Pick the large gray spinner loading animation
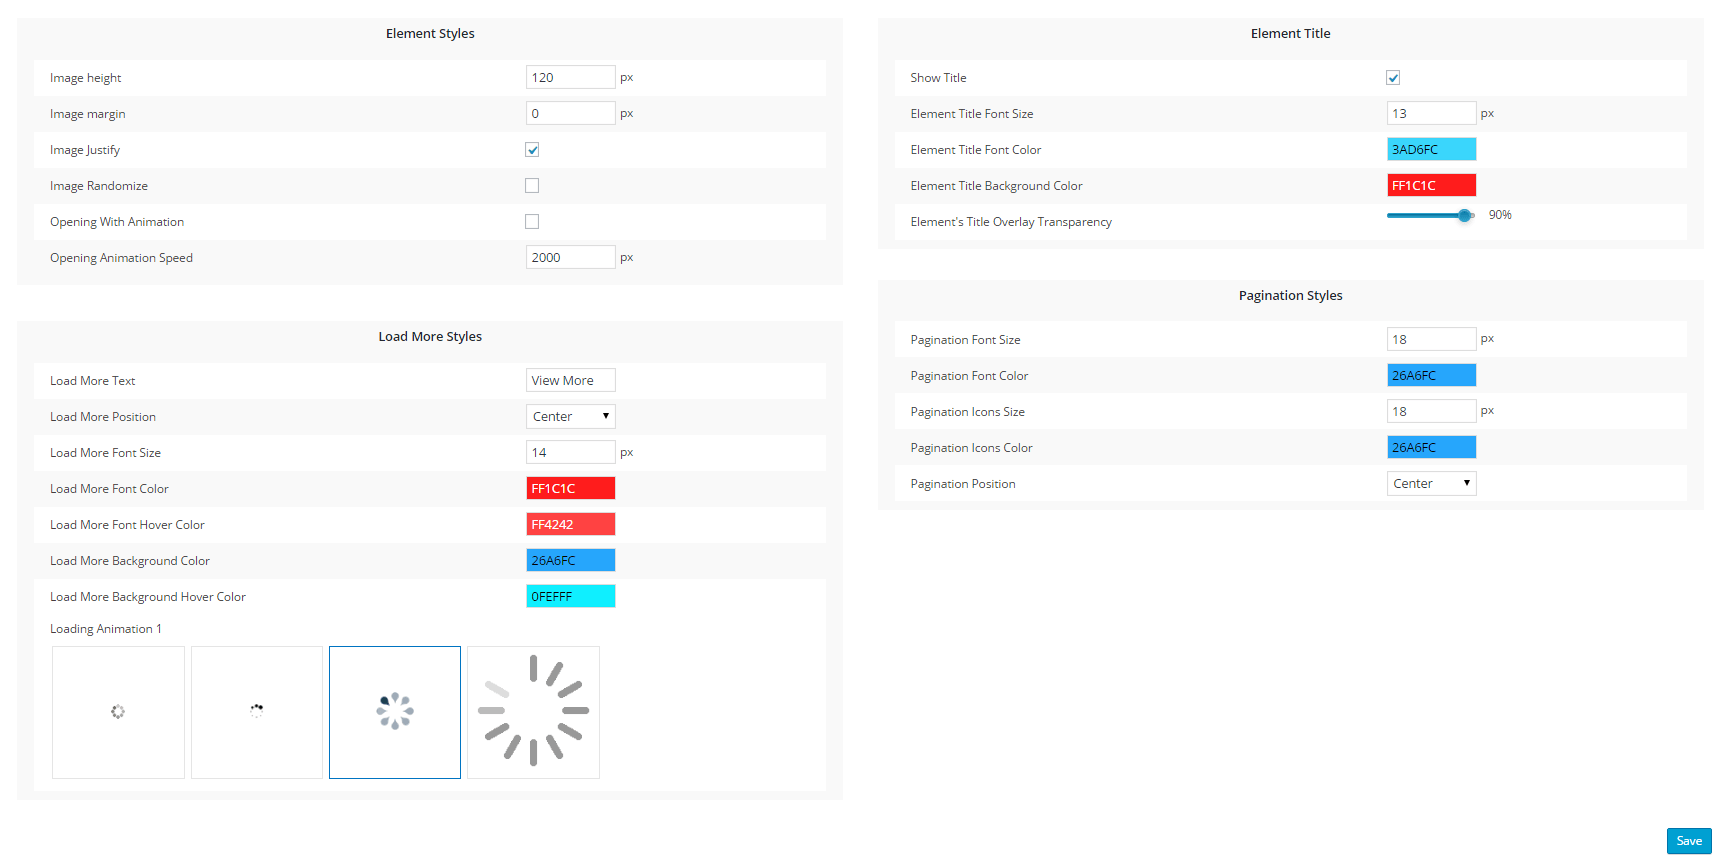The image size is (1720, 858). (533, 712)
